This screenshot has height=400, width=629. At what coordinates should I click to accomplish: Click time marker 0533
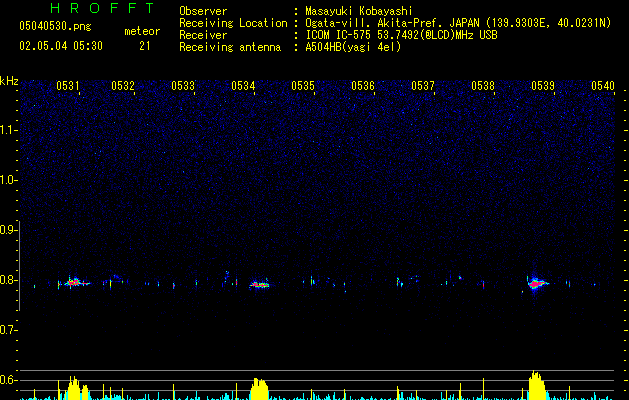pyautogui.click(x=183, y=86)
